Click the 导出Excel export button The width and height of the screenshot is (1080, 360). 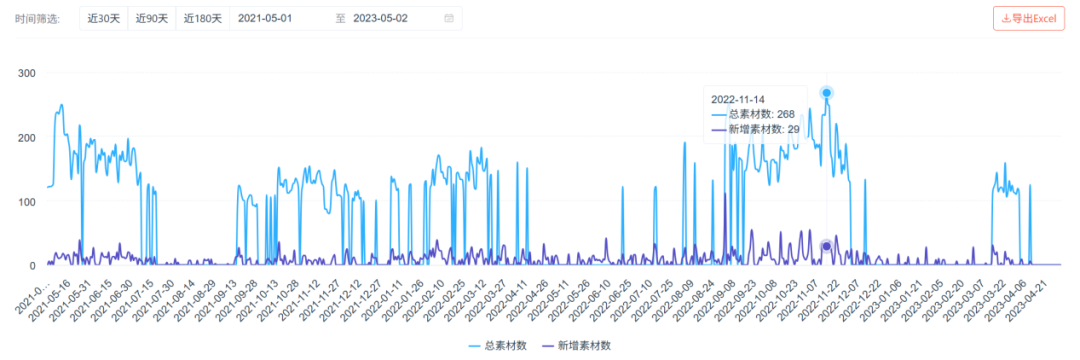point(1028,19)
